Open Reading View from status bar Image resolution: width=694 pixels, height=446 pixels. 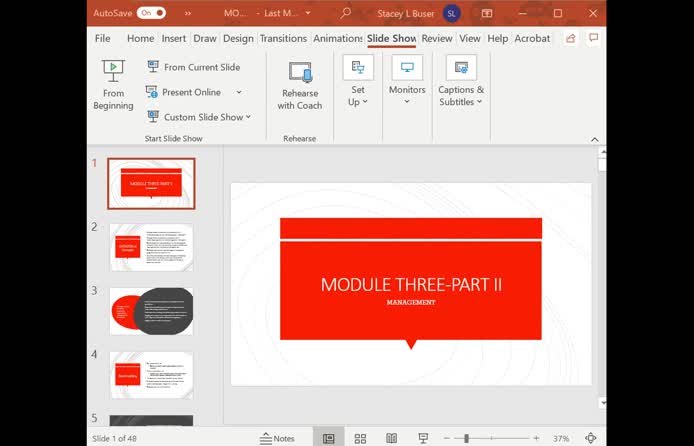click(392, 438)
